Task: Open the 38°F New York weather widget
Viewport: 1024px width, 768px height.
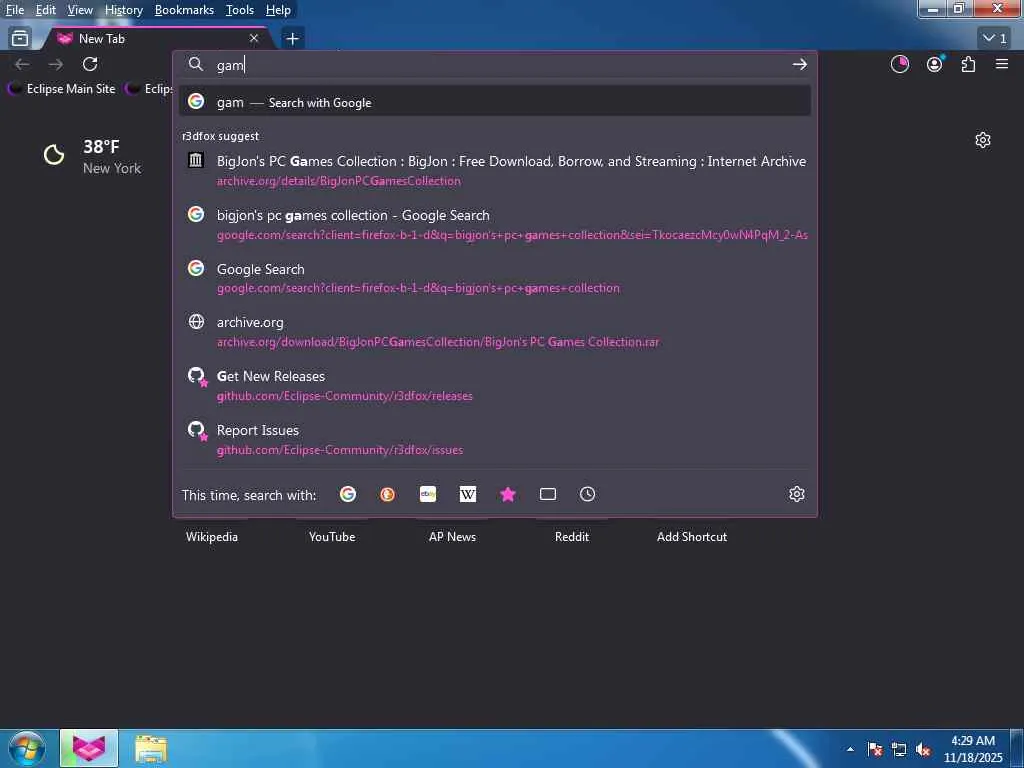Action: pos(92,156)
